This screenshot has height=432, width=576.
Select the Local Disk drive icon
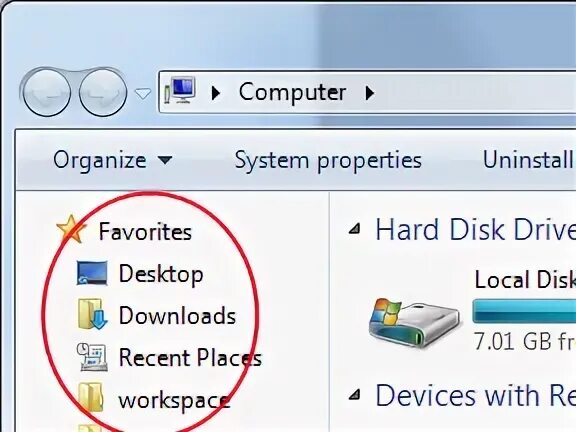(x=414, y=323)
